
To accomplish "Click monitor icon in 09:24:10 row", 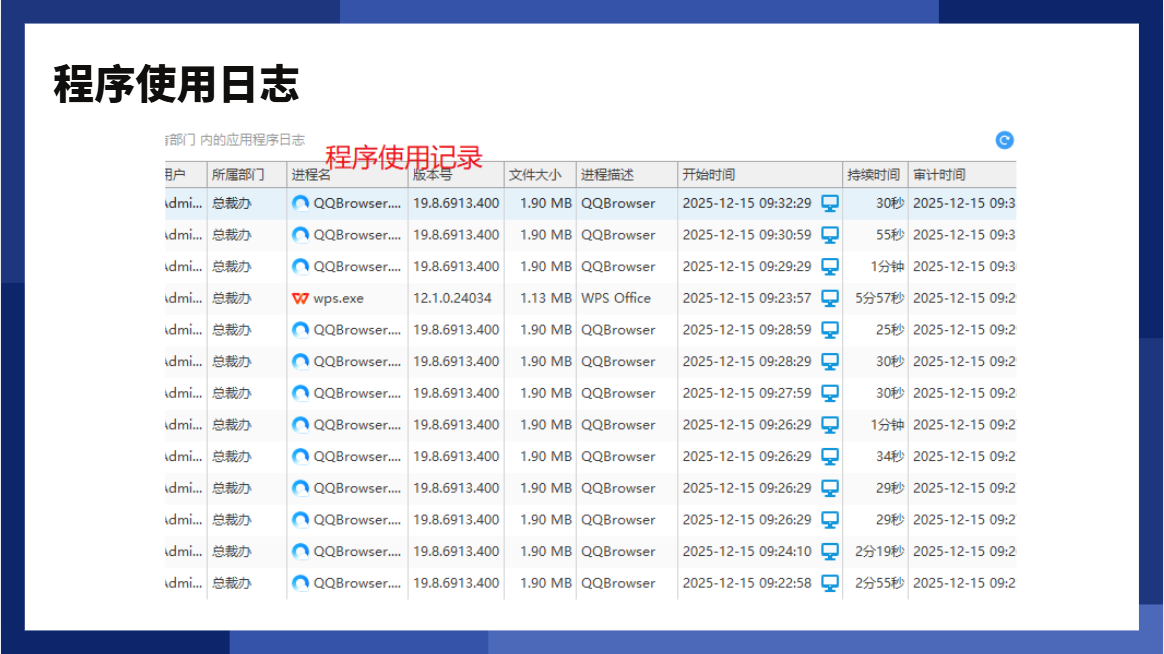I will pyautogui.click(x=829, y=552).
